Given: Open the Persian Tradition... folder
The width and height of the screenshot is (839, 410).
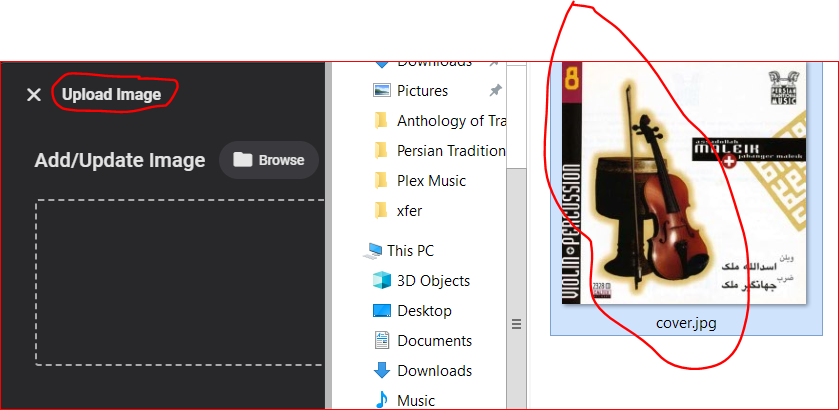Looking at the screenshot, I should point(451,151).
